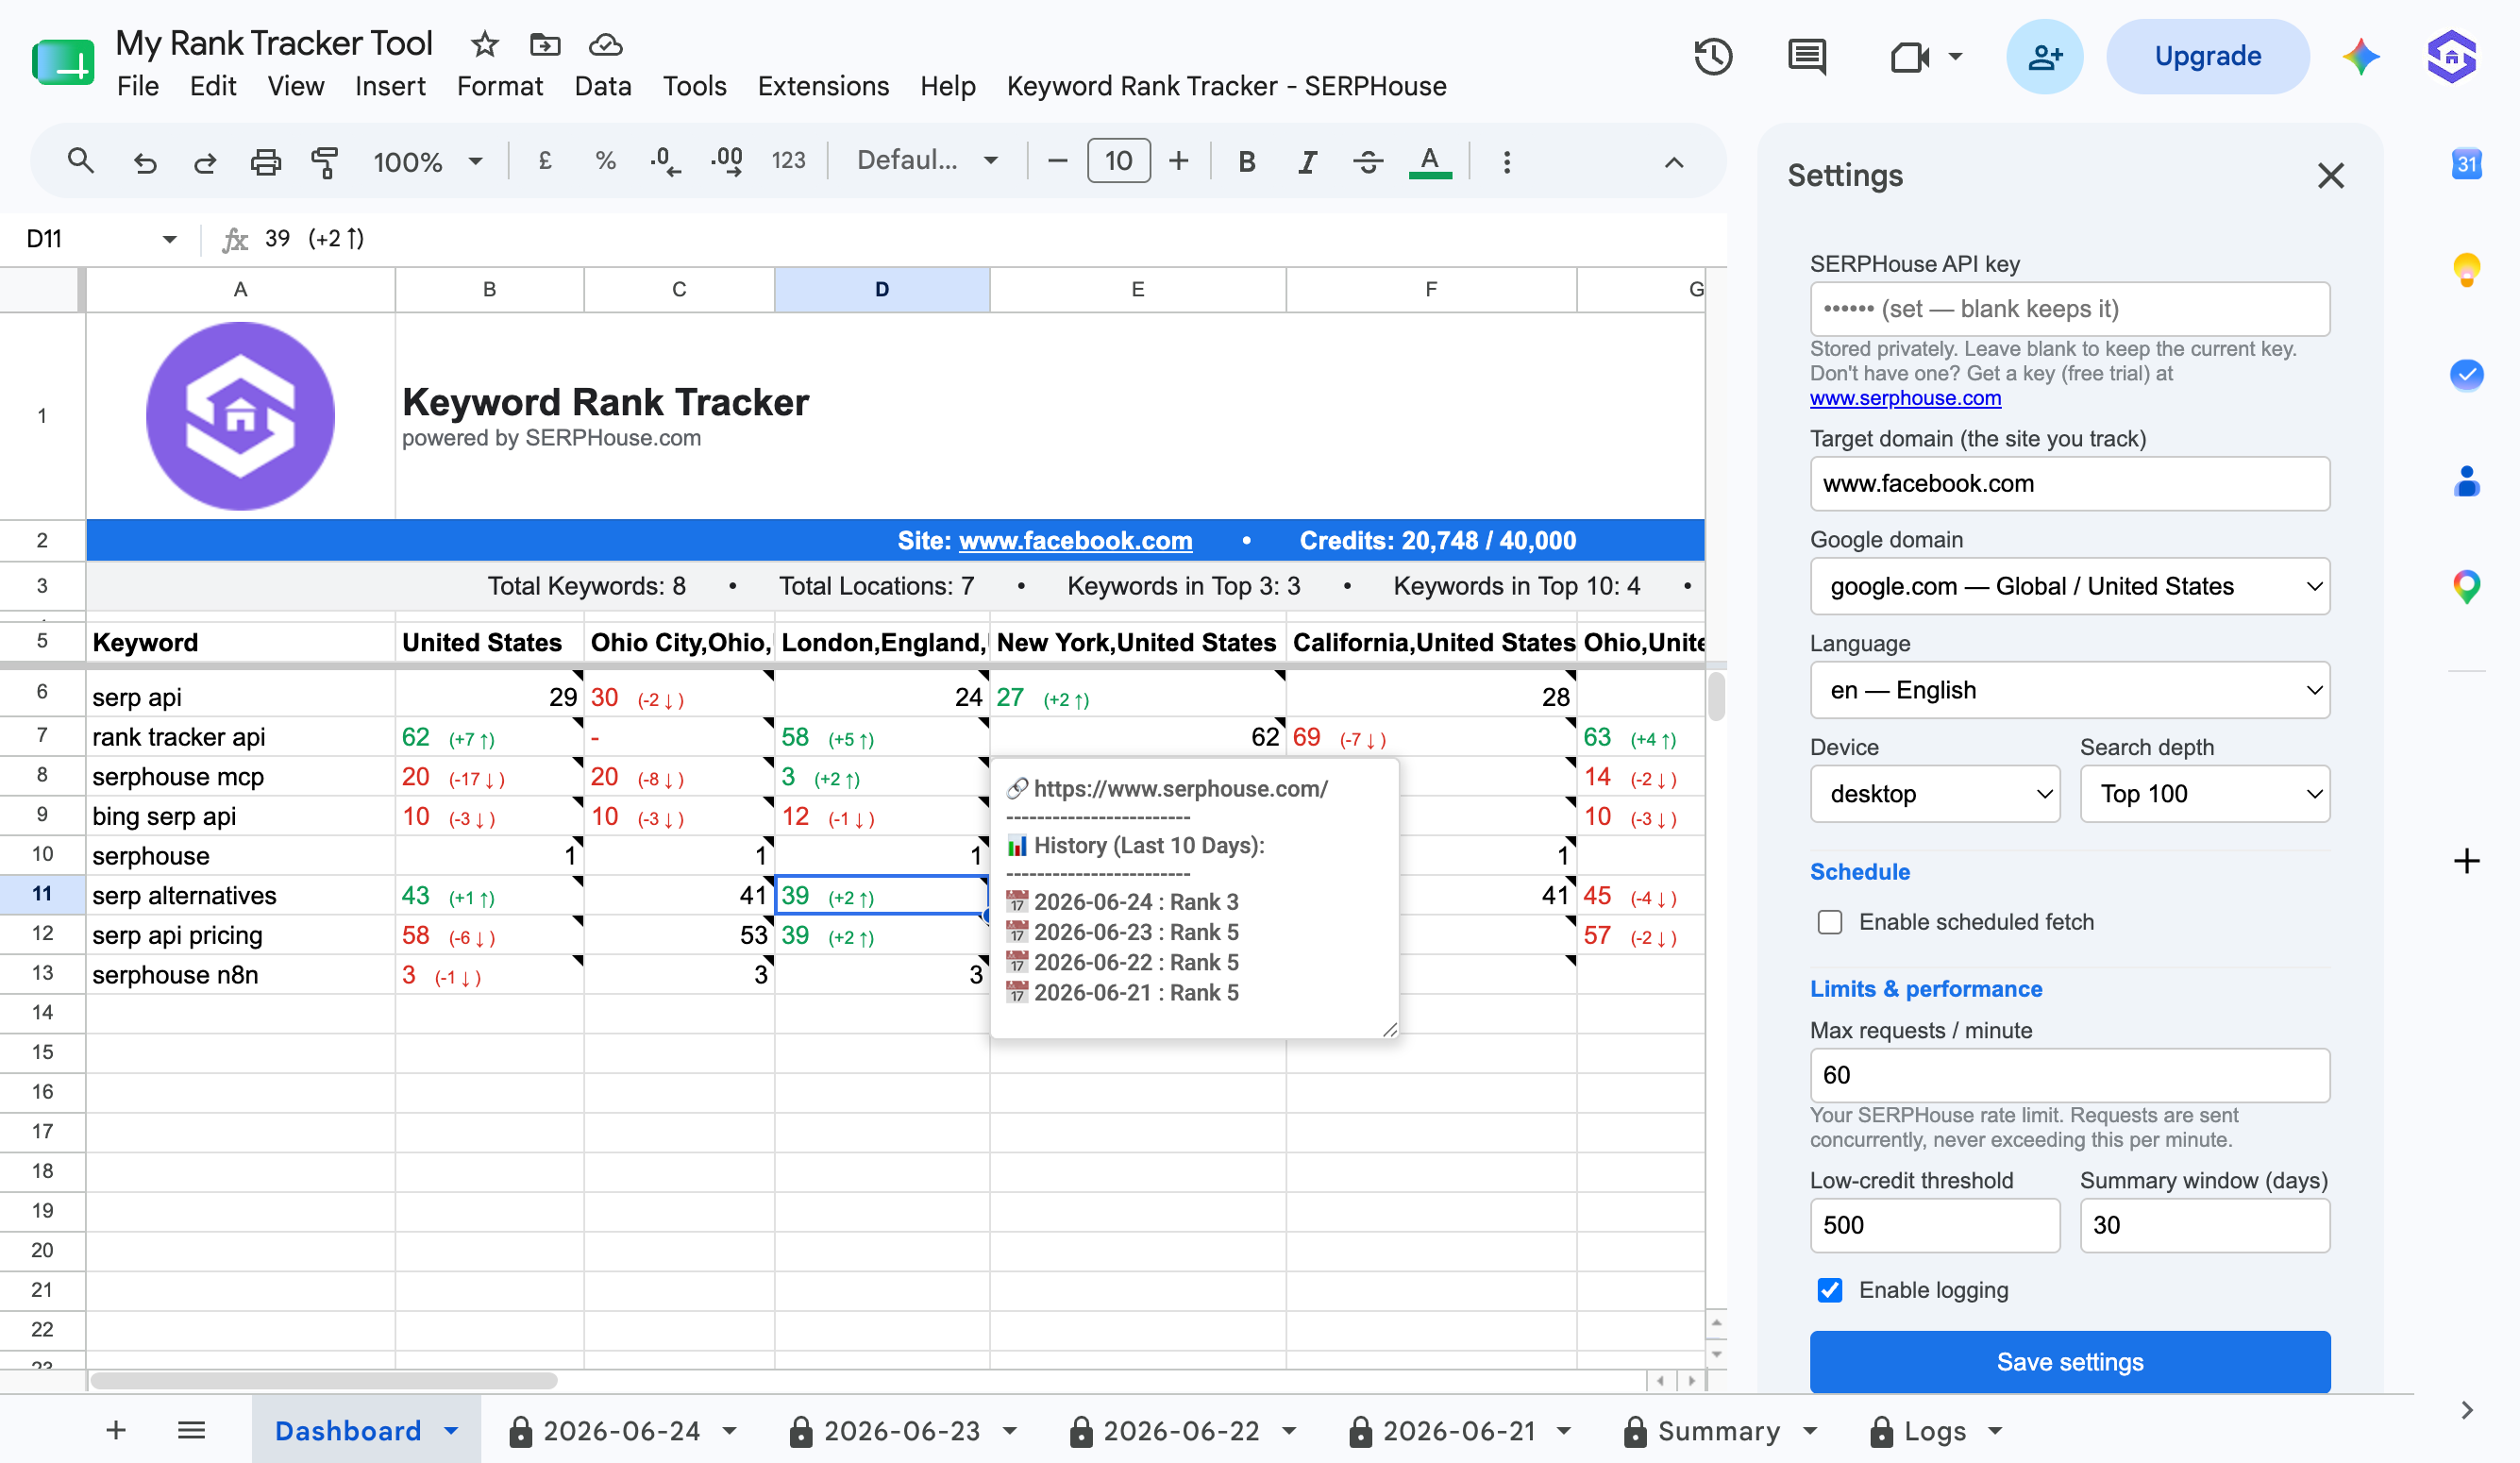The height and width of the screenshot is (1463, 2520).
Task: Apply strikethrough formatting
Action: 1368,161
